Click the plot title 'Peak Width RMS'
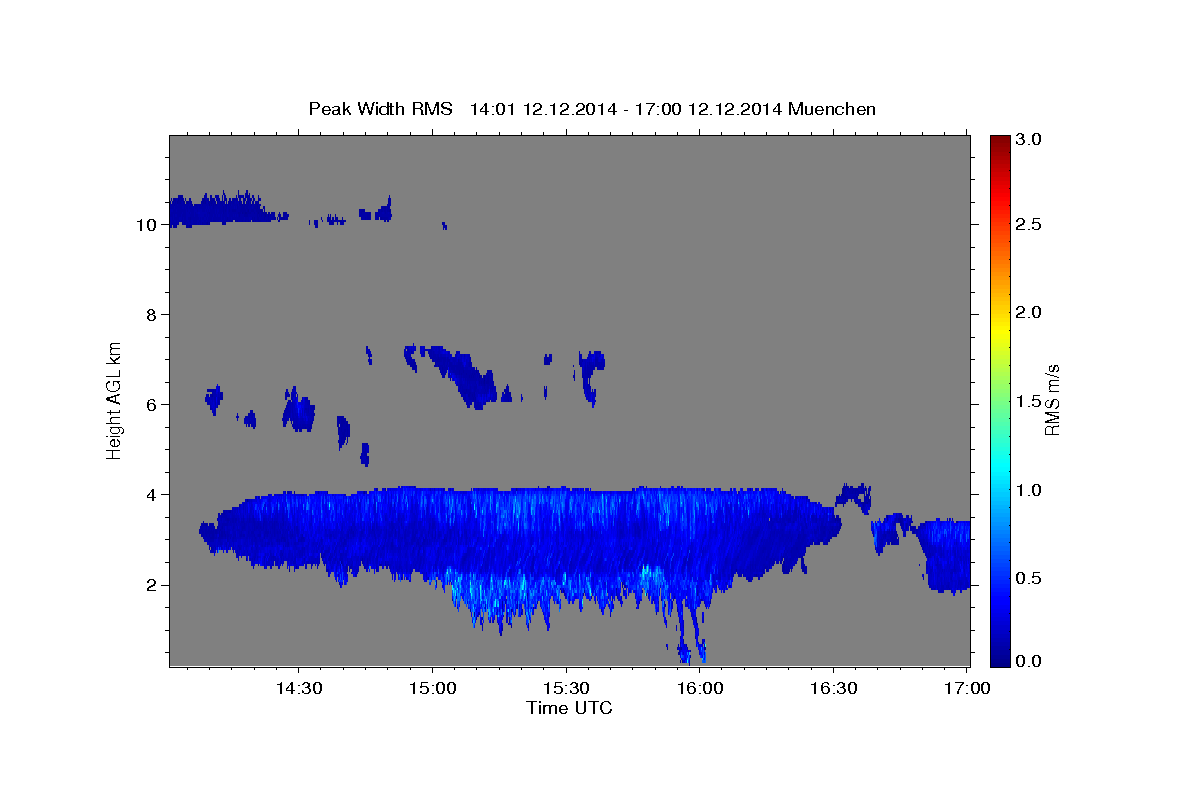 [x=380, y=108]
